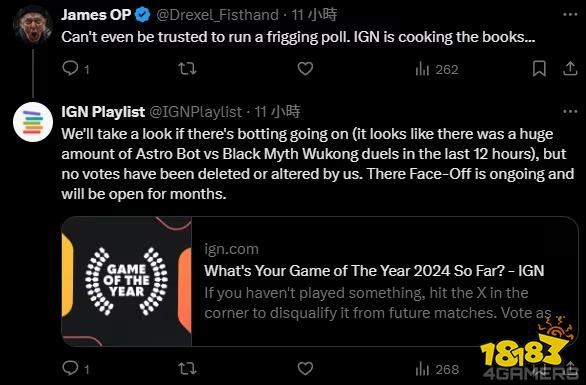Share James OP's tweet
The image size is (586, 385).
[x=570, y=69]
